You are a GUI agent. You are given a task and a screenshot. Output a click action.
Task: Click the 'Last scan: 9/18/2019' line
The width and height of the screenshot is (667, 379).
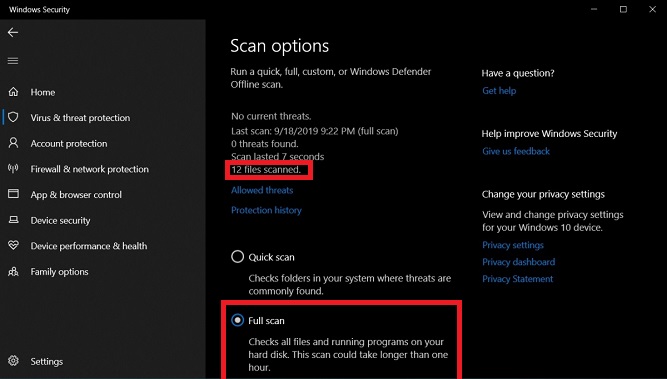(315, 131)
